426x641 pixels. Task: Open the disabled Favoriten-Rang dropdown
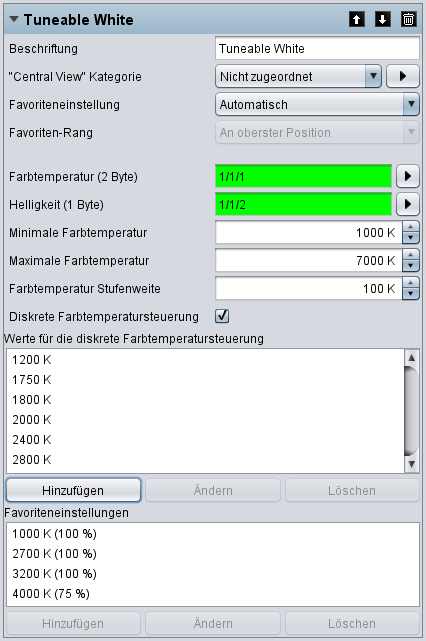(x=317, y=132)
